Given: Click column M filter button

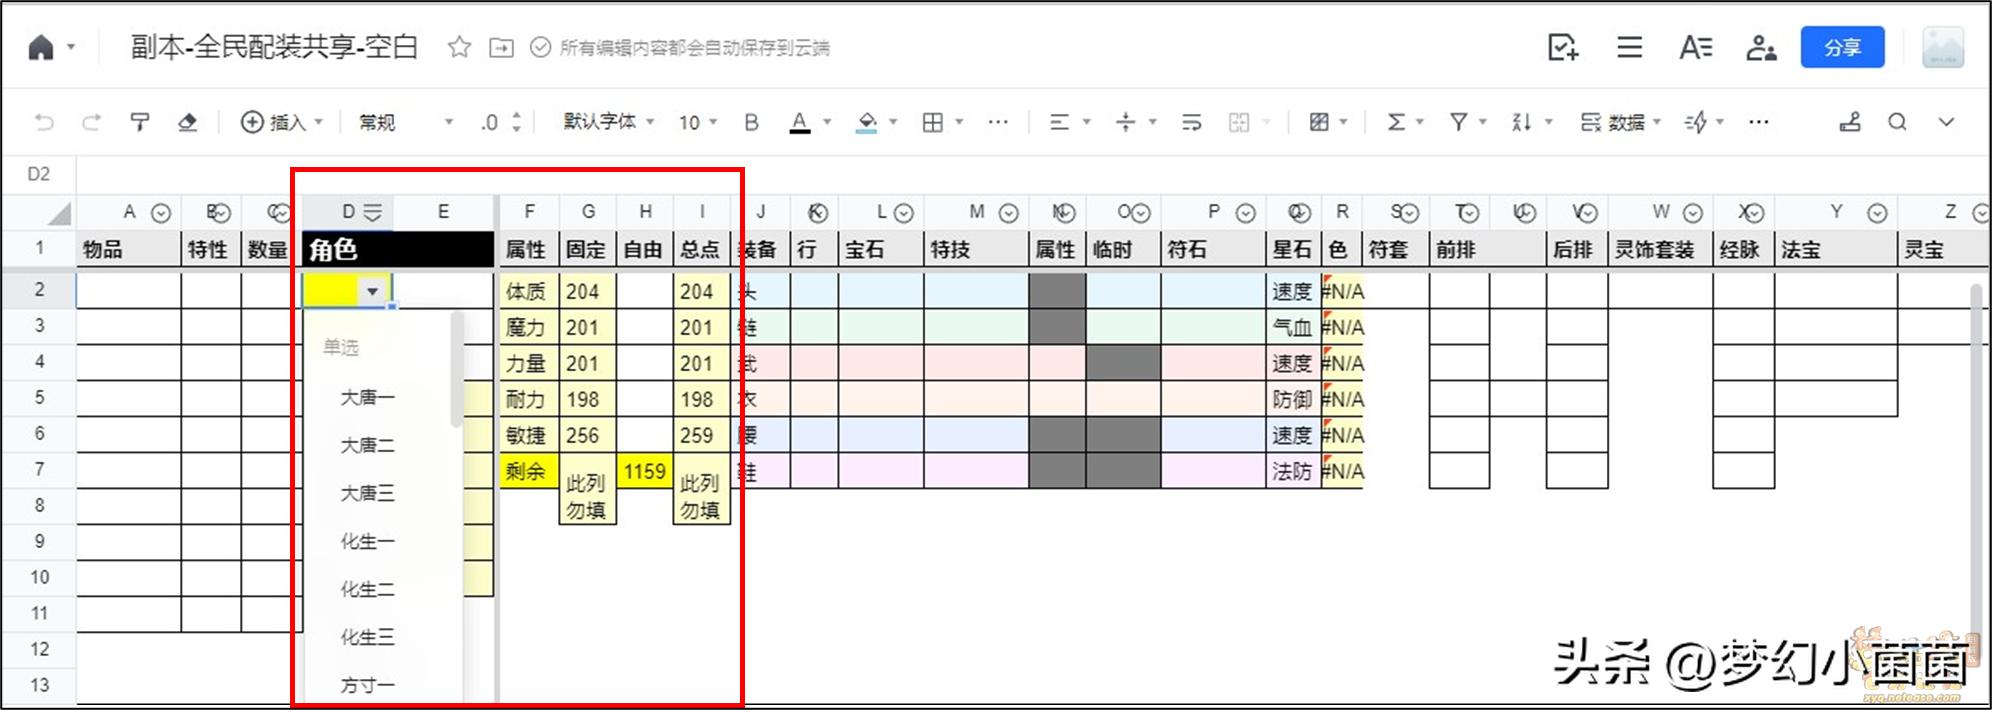Looking at the screenshot, I should [1009, 213].
